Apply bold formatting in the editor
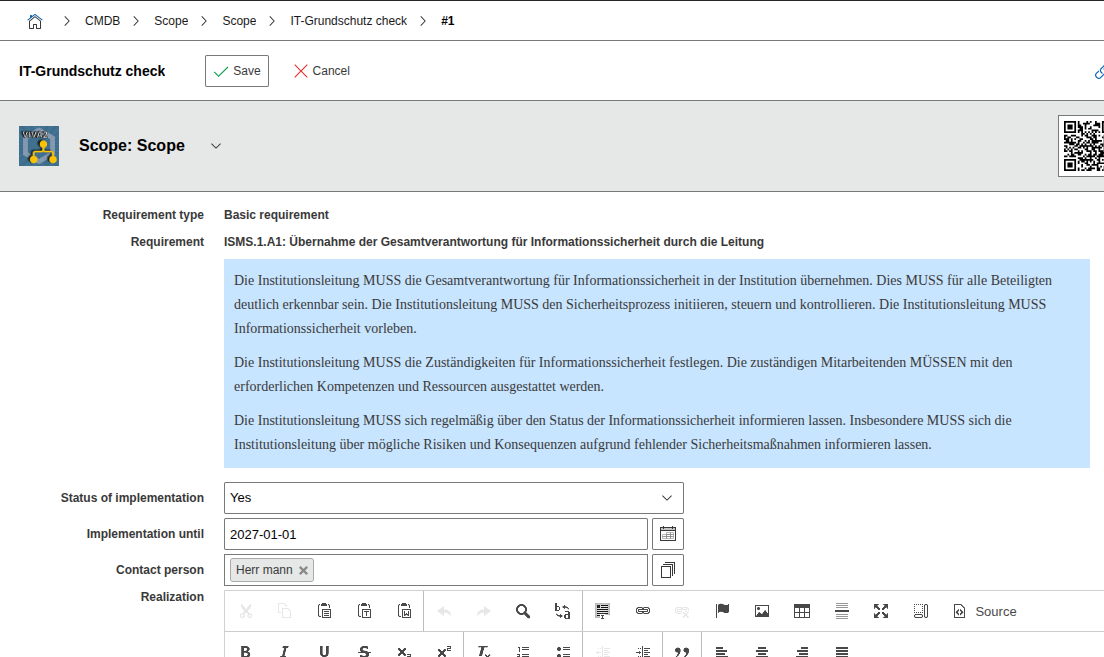Viewport: 1104px width, 657px height. [x=245, y=651]
